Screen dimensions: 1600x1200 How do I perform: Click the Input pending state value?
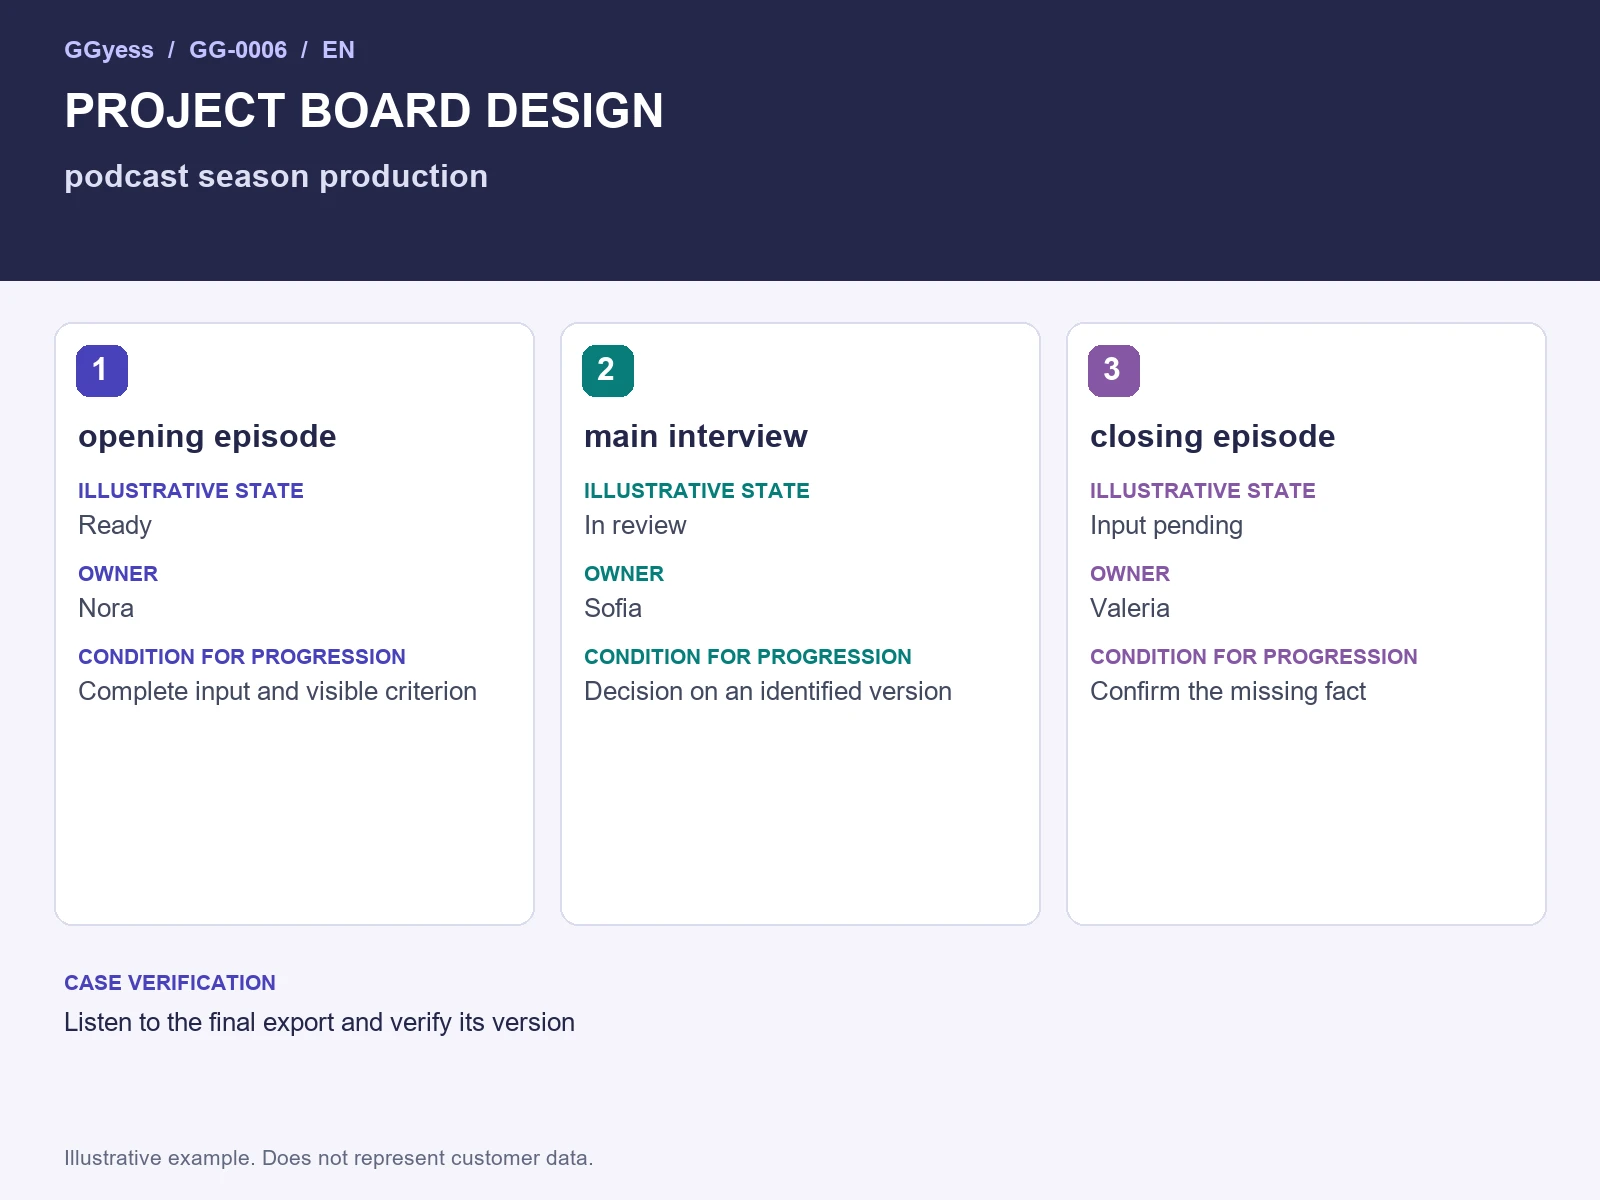coord(1166,525)
